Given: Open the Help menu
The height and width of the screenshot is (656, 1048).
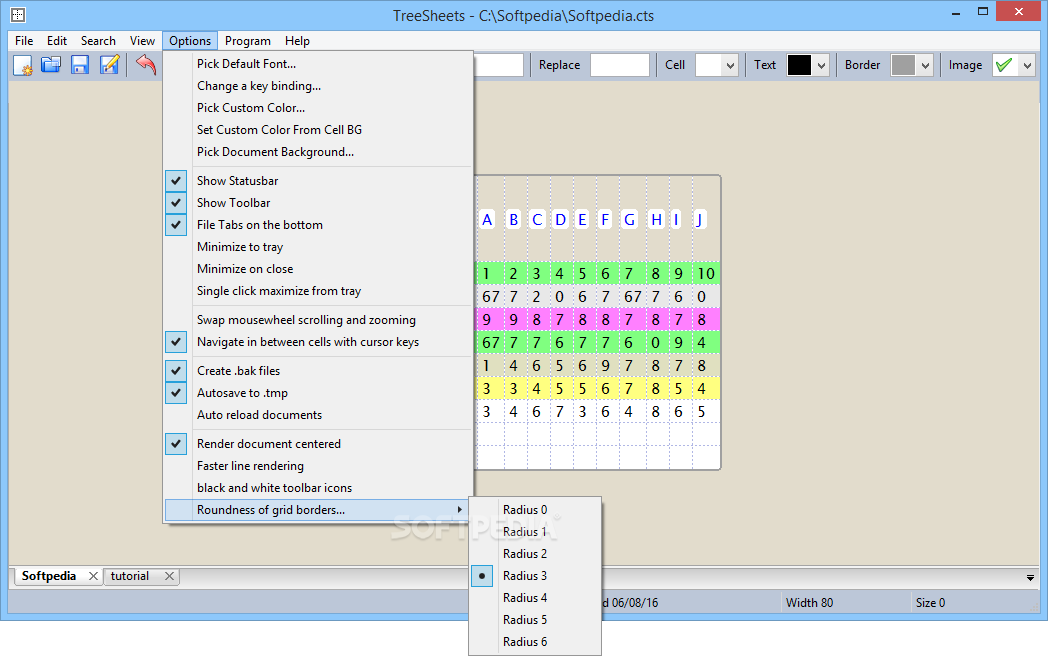Looking at the screenshot, I should [297, 41].
